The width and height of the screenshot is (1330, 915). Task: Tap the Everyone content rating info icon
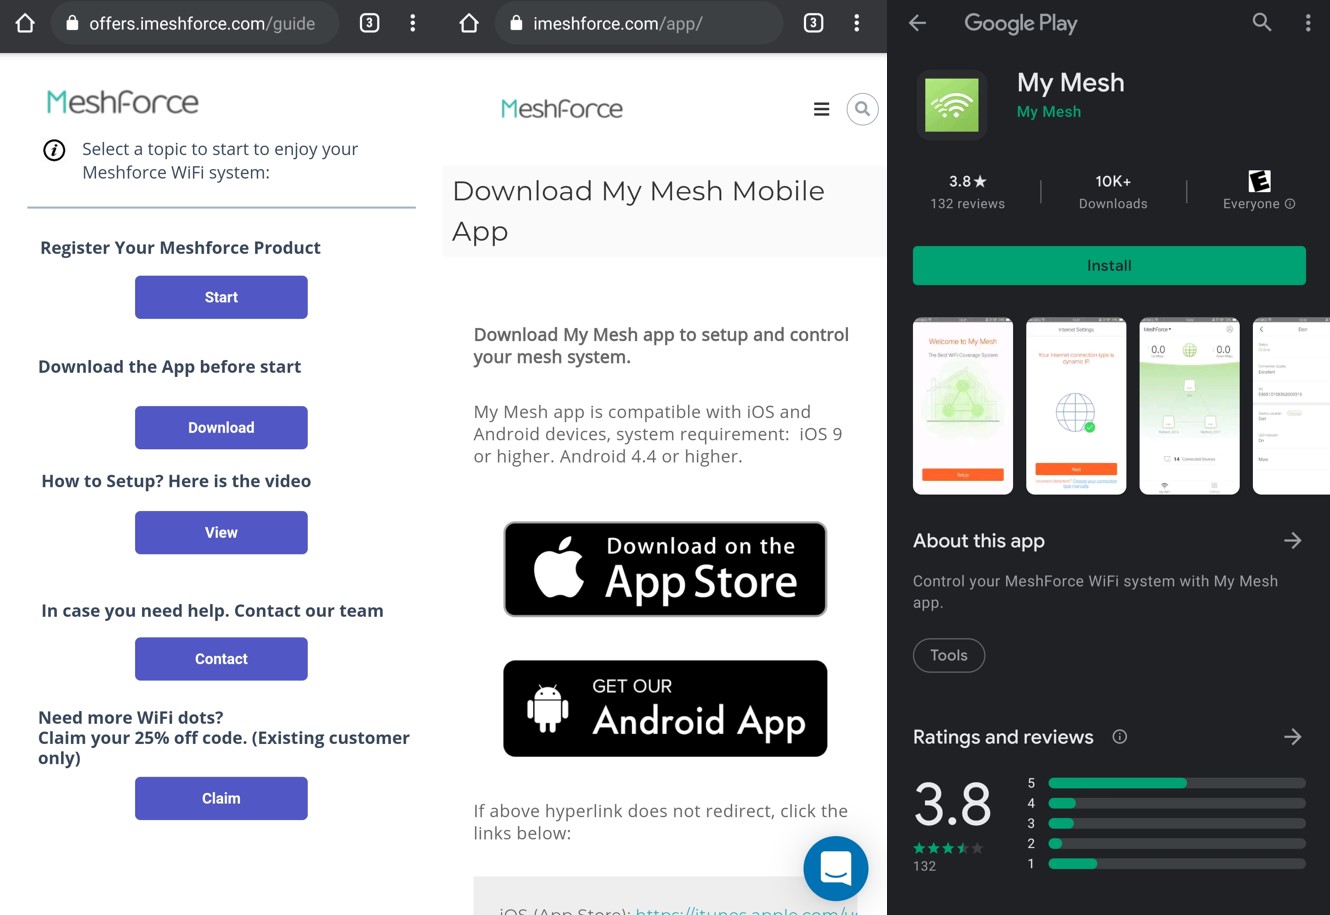pyautogui.click(x=1290, y=204)
